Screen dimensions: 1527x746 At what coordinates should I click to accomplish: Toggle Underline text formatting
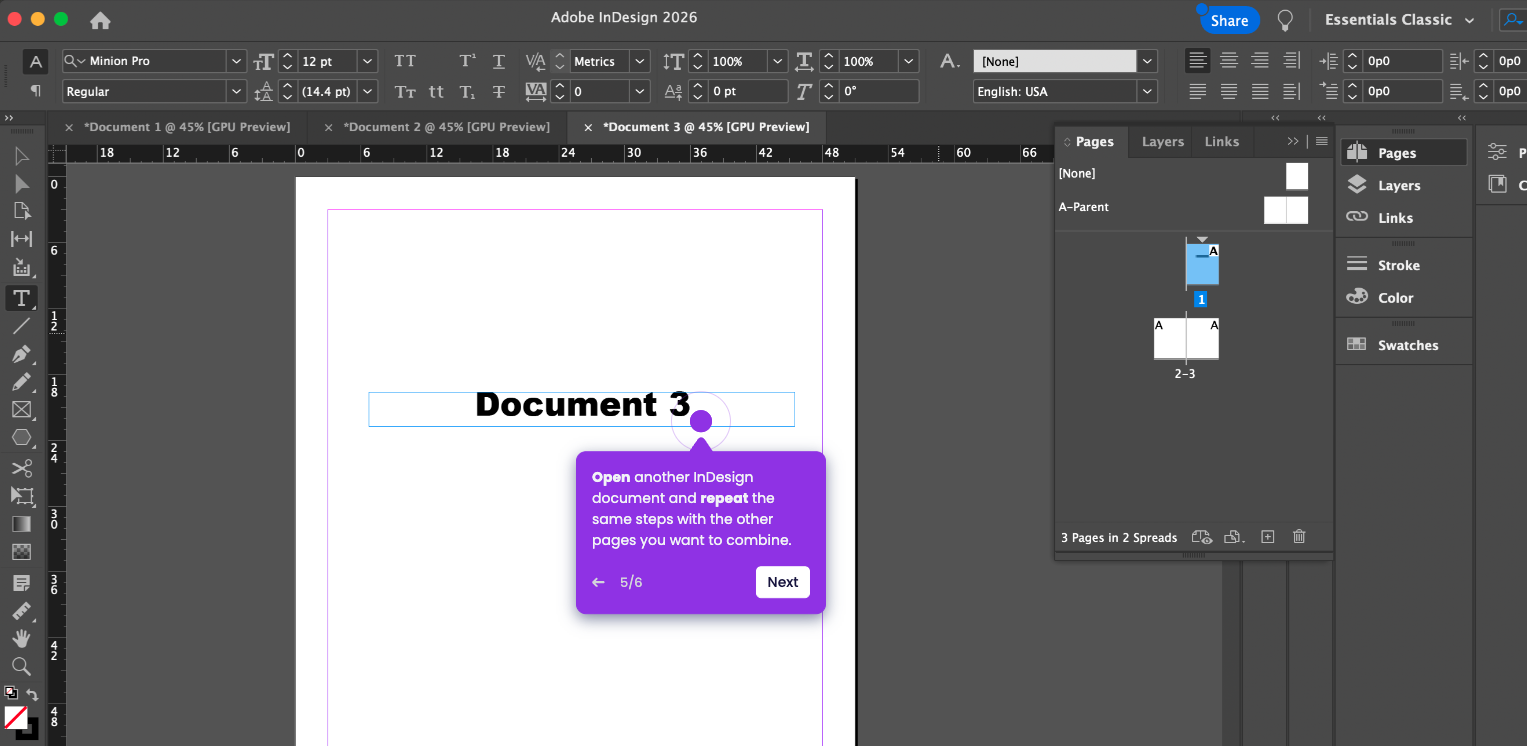coord(499,61)
